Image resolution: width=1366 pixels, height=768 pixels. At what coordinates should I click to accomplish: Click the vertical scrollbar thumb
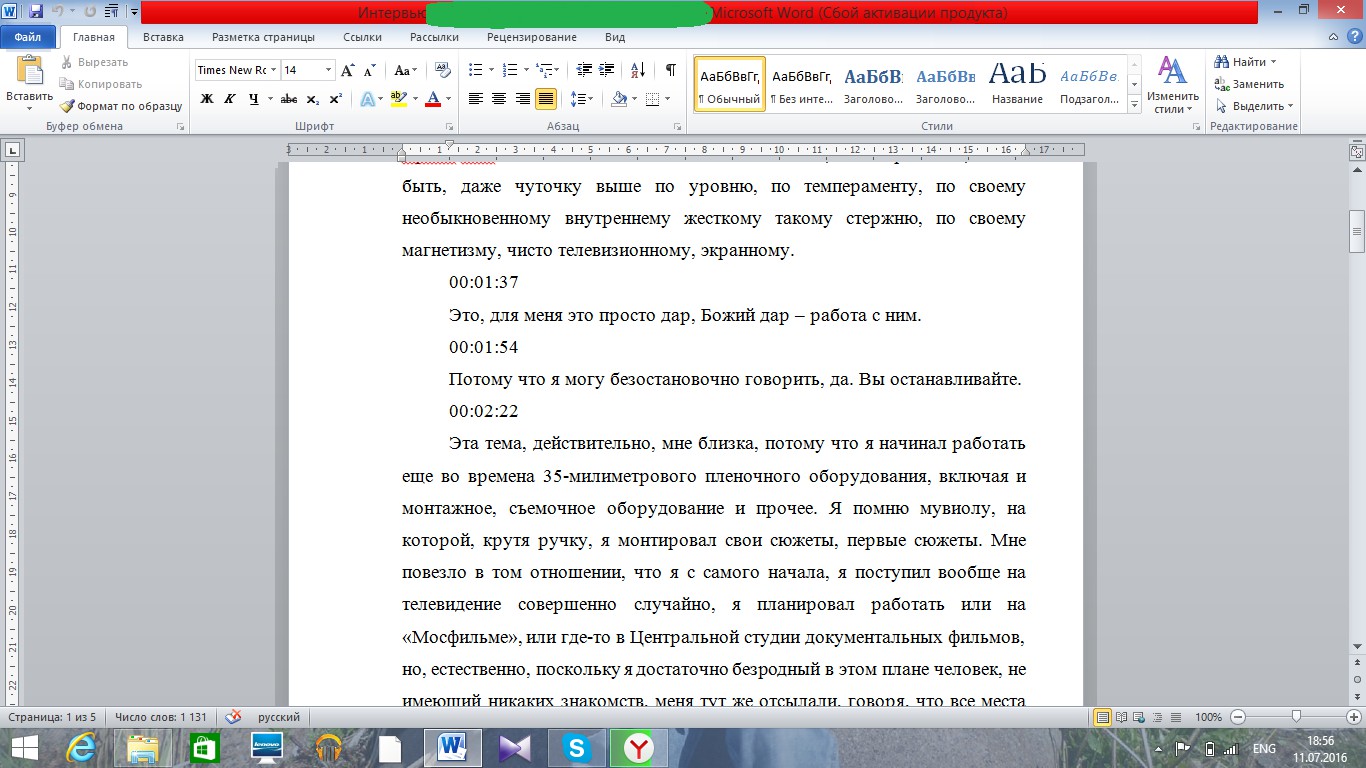click(x=1357, y=229)
